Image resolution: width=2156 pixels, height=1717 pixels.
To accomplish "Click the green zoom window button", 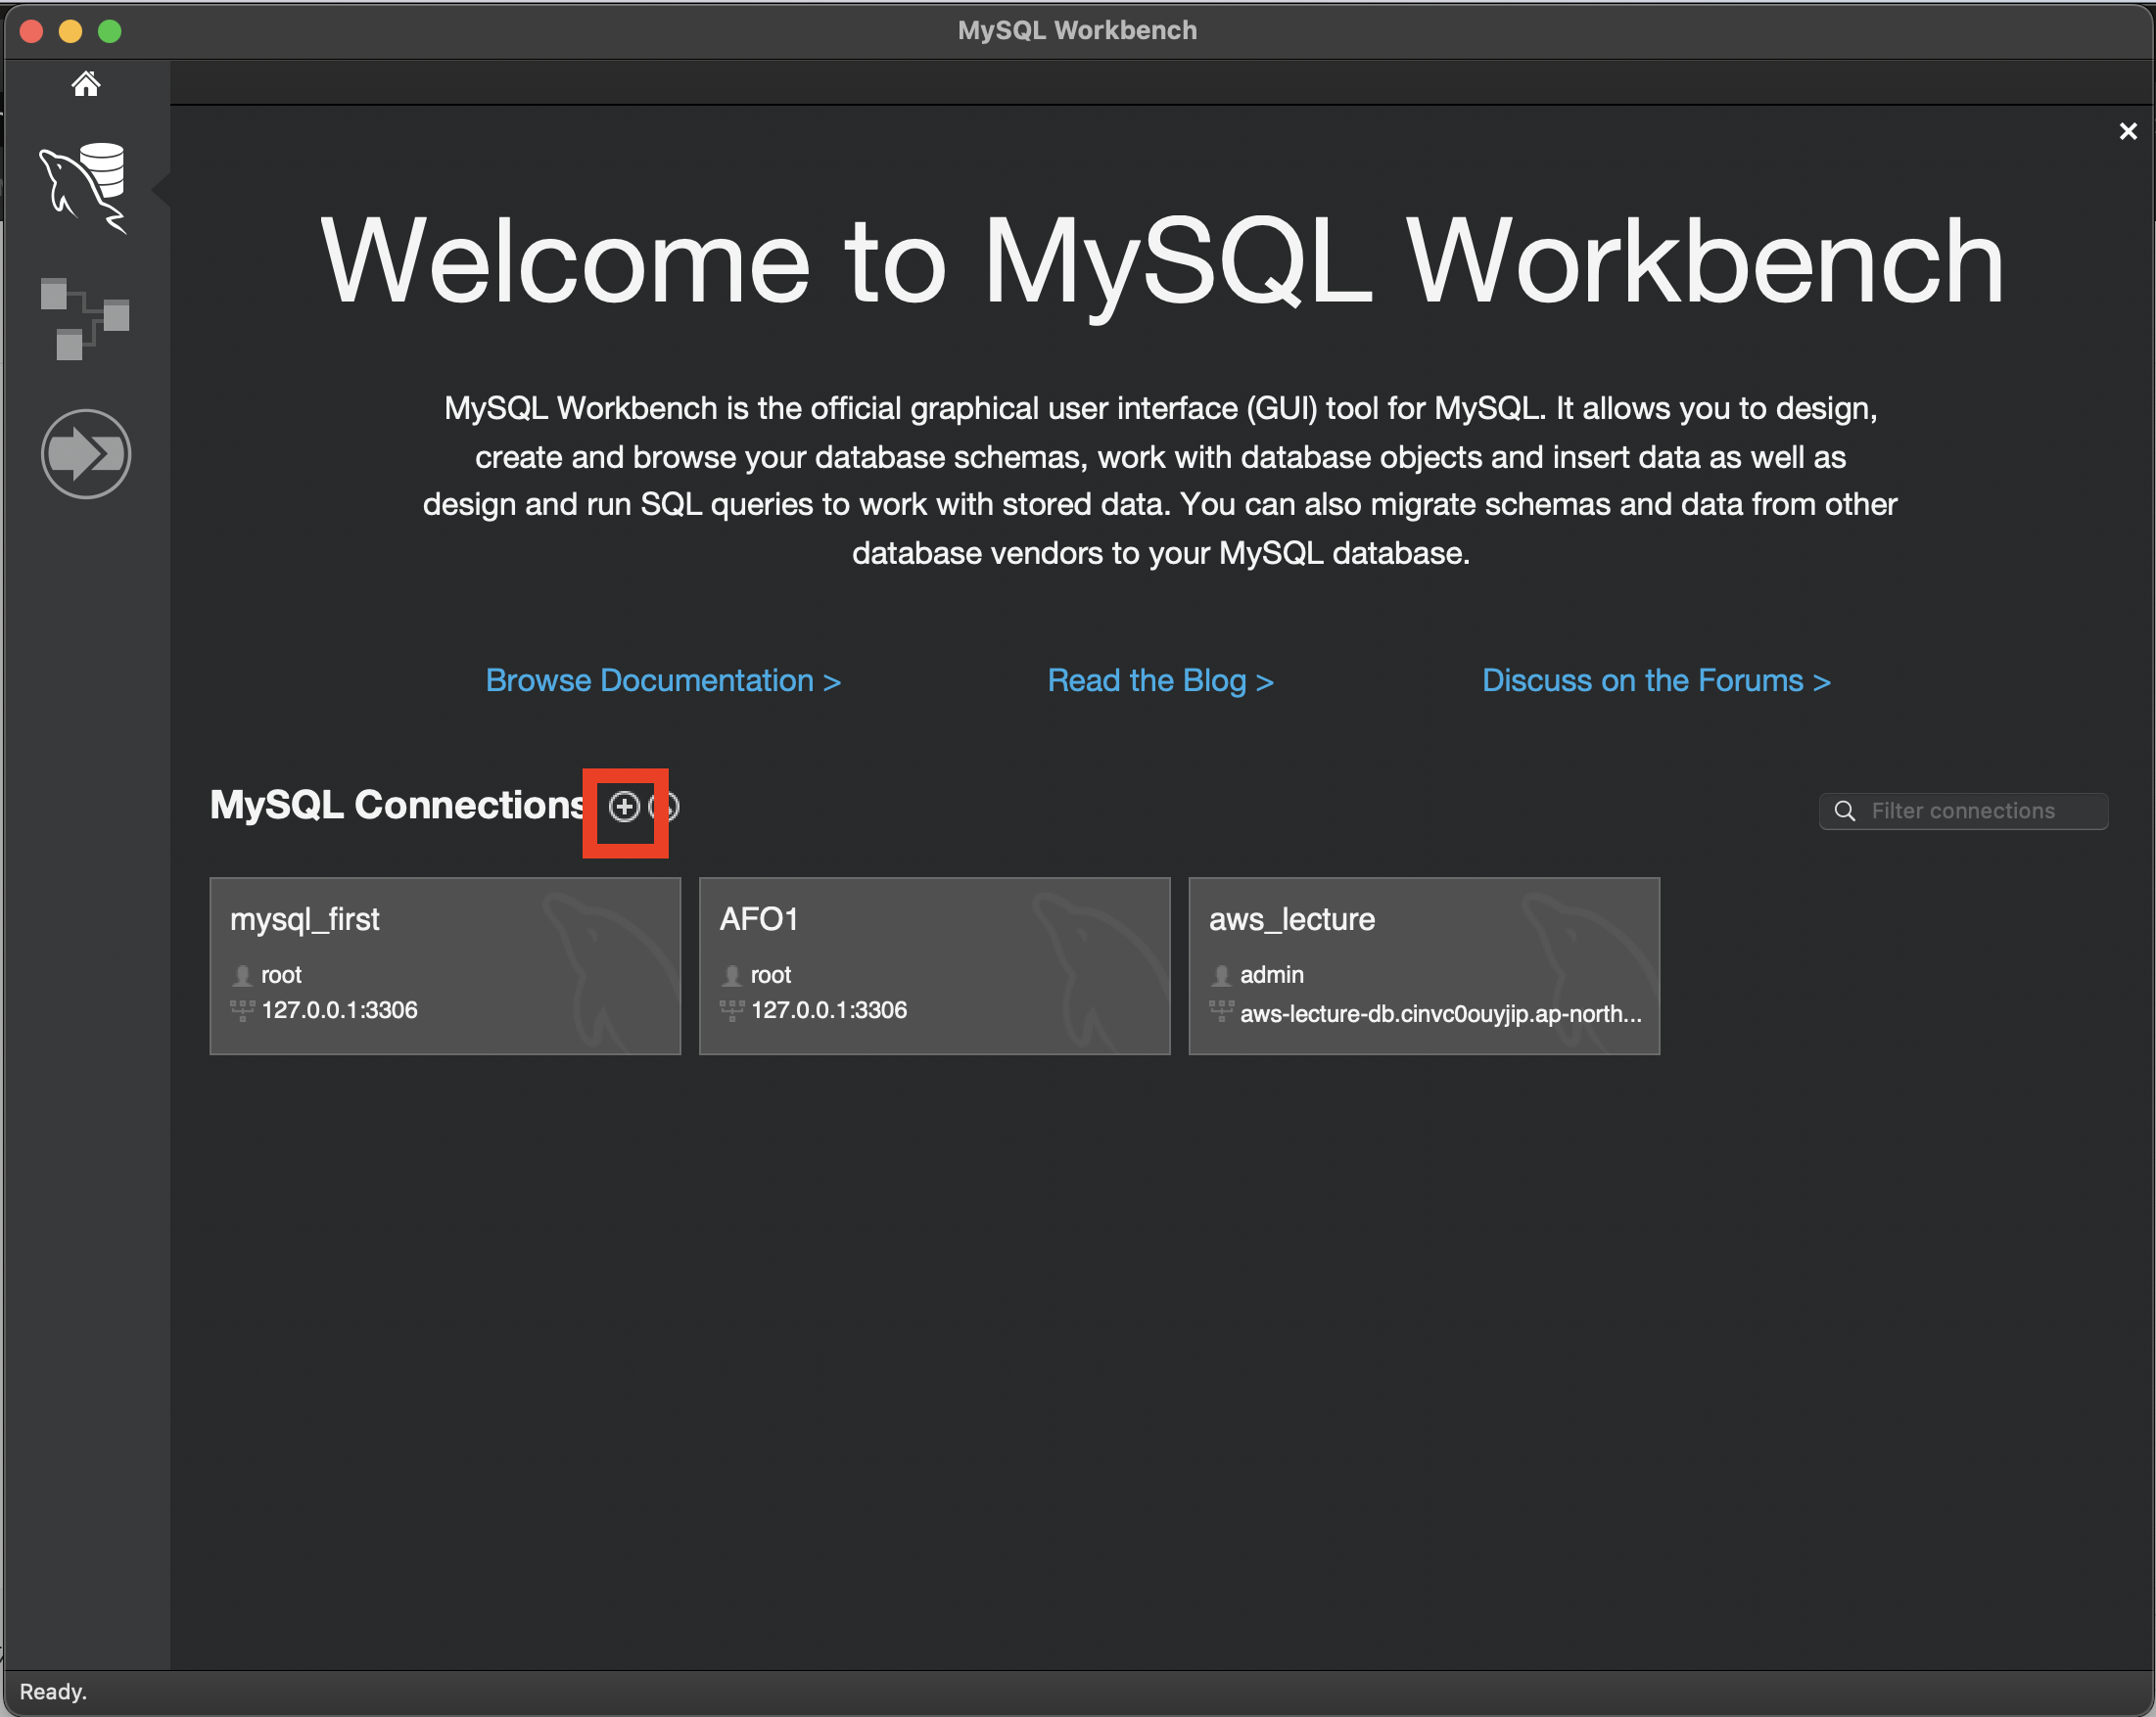I will click(x=110, y=31).
